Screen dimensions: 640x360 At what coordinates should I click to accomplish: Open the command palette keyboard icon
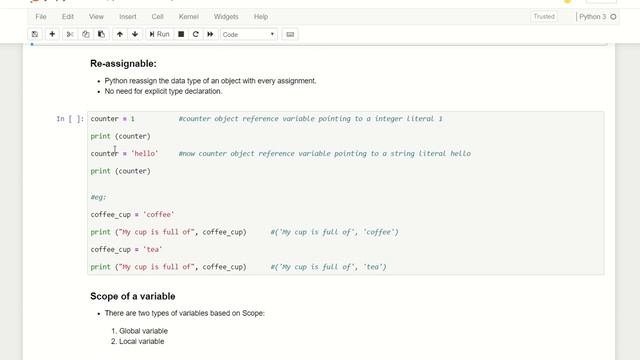(290, 34)
